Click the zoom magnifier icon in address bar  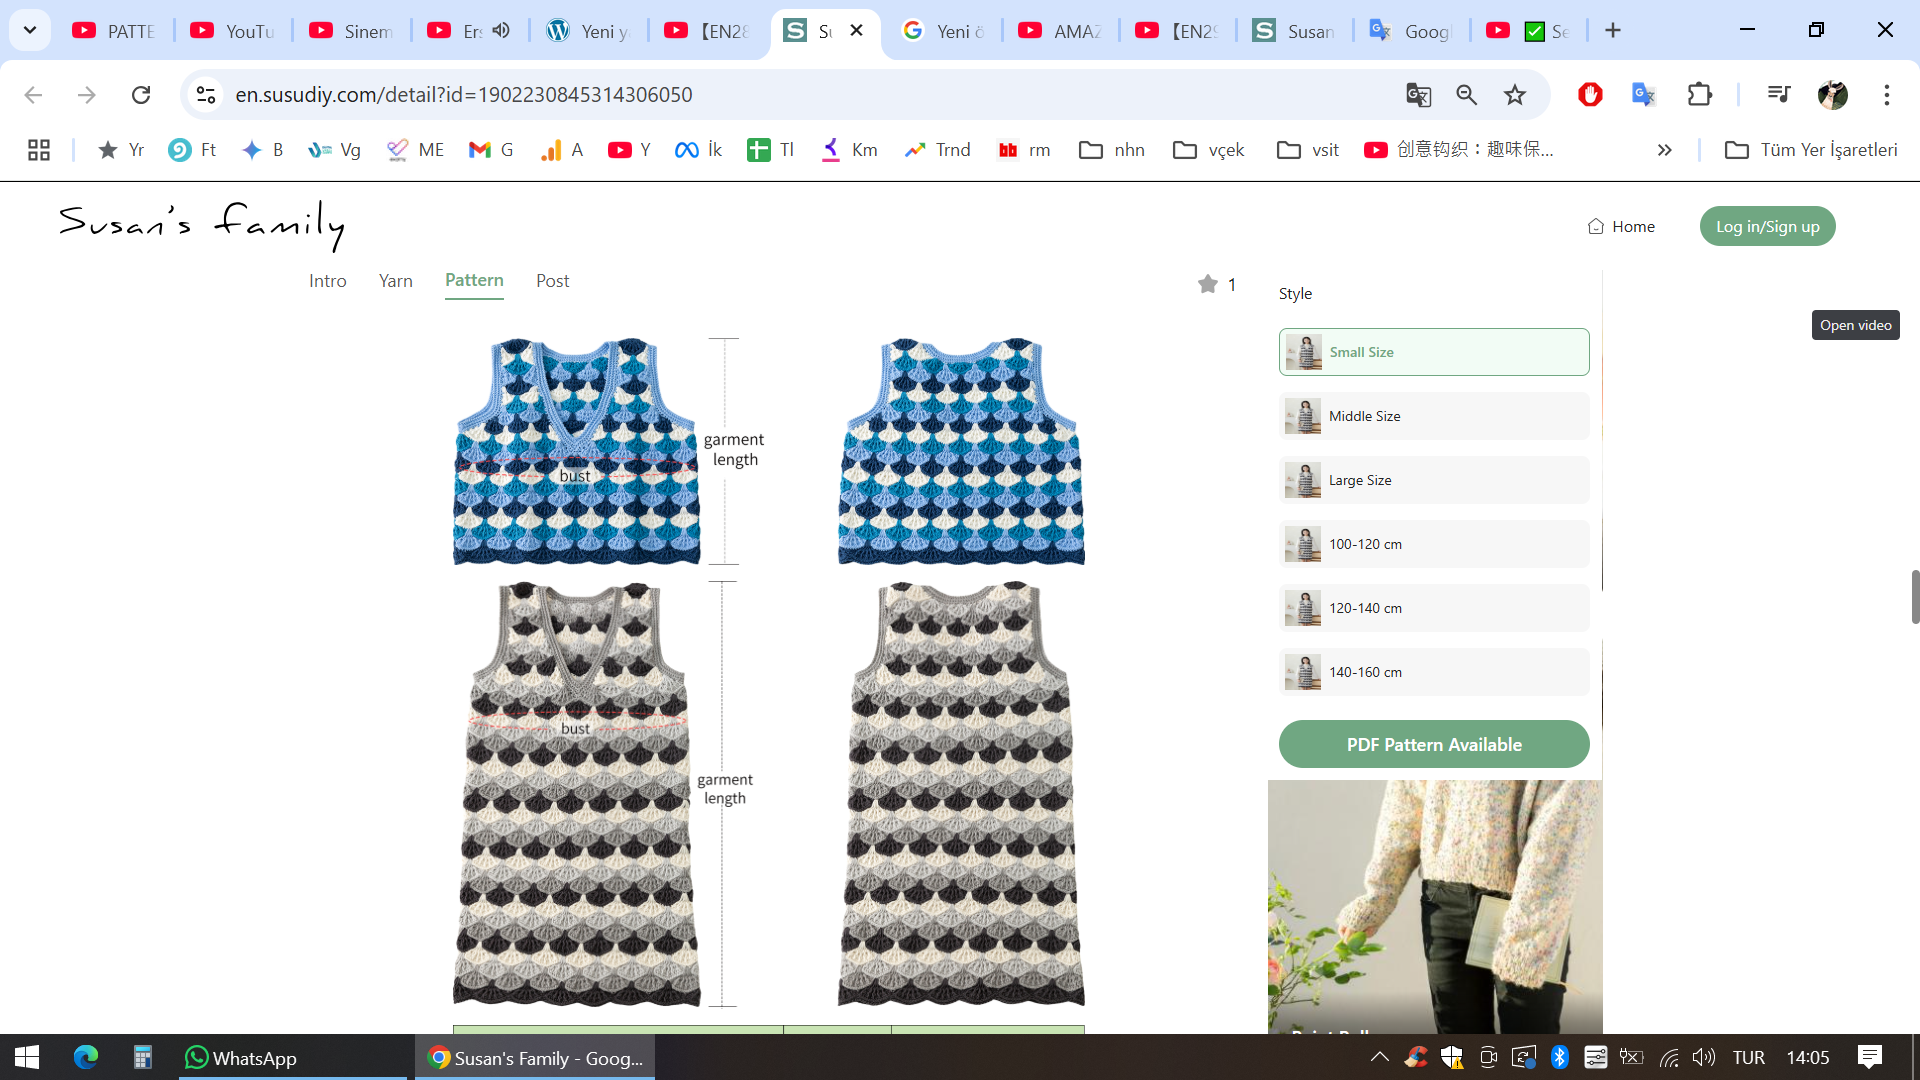tap(1466, 95)
